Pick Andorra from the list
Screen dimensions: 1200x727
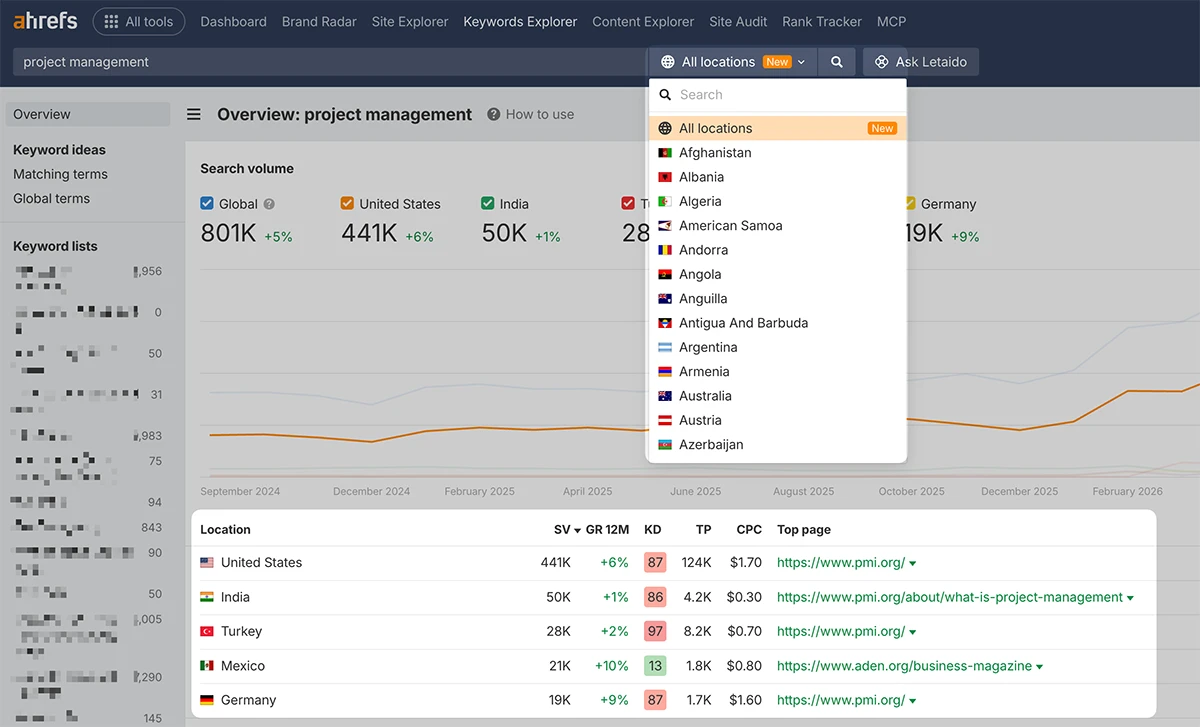point(777,250)
